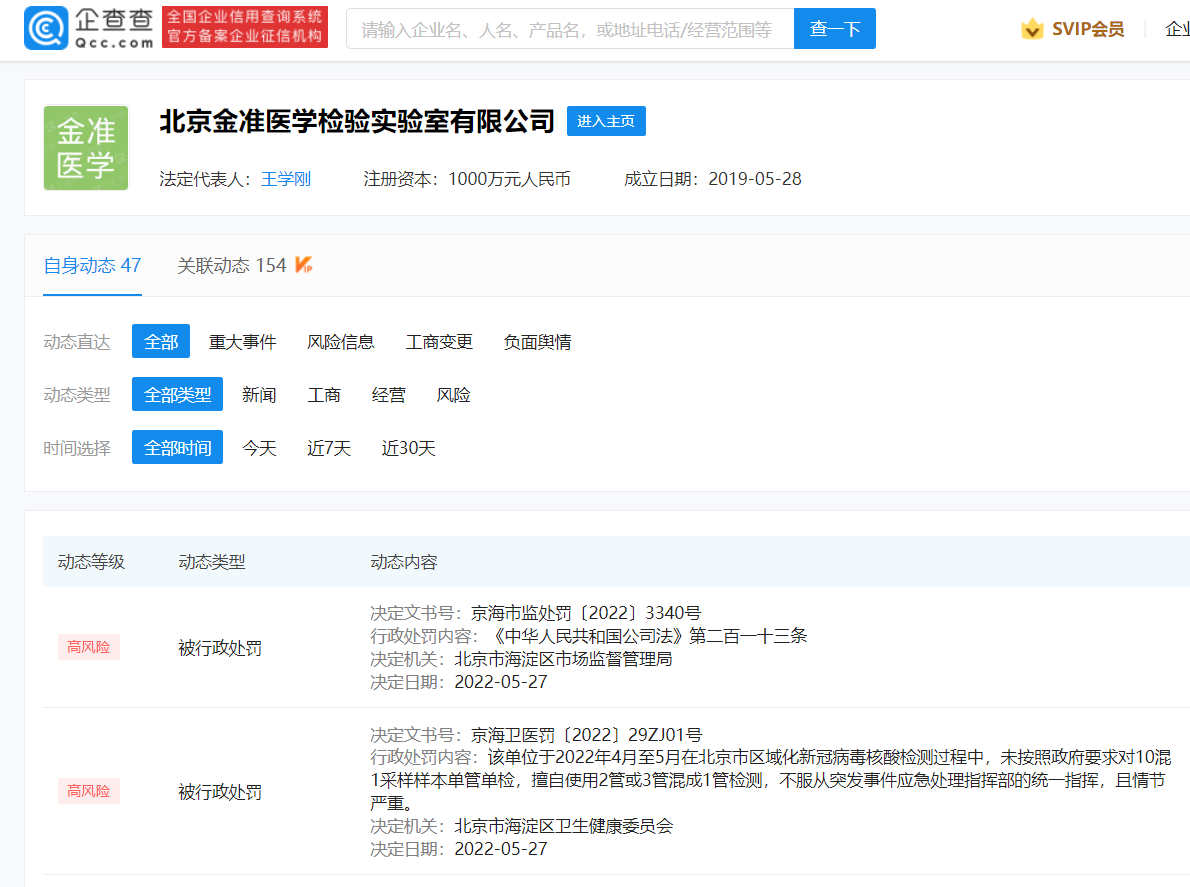1190x887 pixels.
Task: Click the 高风险 tag for 3340号 penalty
Action: pos(89,647)
